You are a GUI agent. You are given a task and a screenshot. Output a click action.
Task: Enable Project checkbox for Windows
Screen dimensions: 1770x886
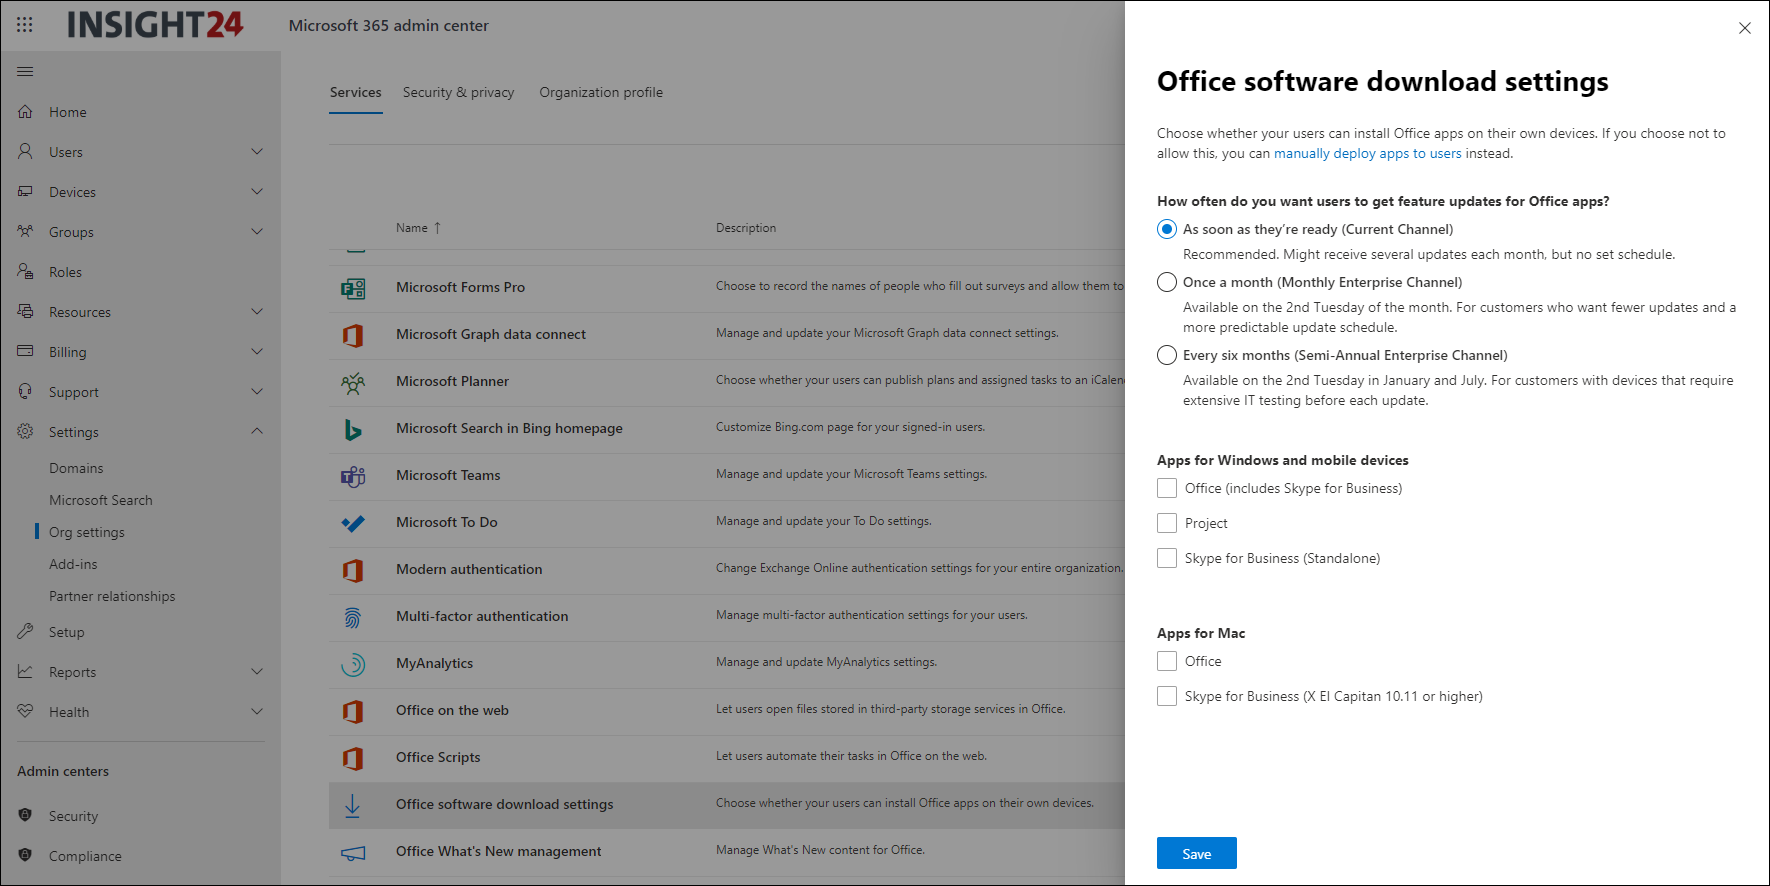(1167, 523)
